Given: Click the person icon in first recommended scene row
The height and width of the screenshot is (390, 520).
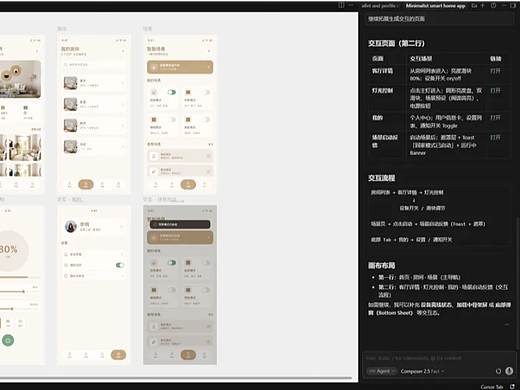Looking at the screenshot, I should tap(154, 156).
